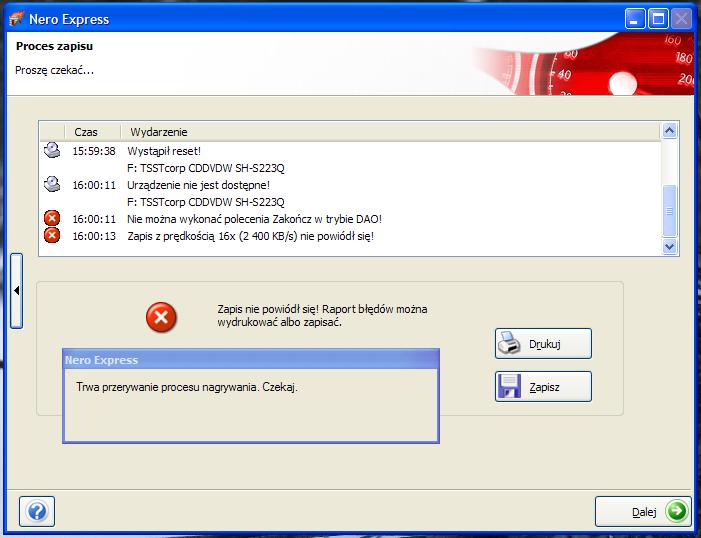
Task: Click the 'Proszę czekać...' status text
Action: (55, 70)
